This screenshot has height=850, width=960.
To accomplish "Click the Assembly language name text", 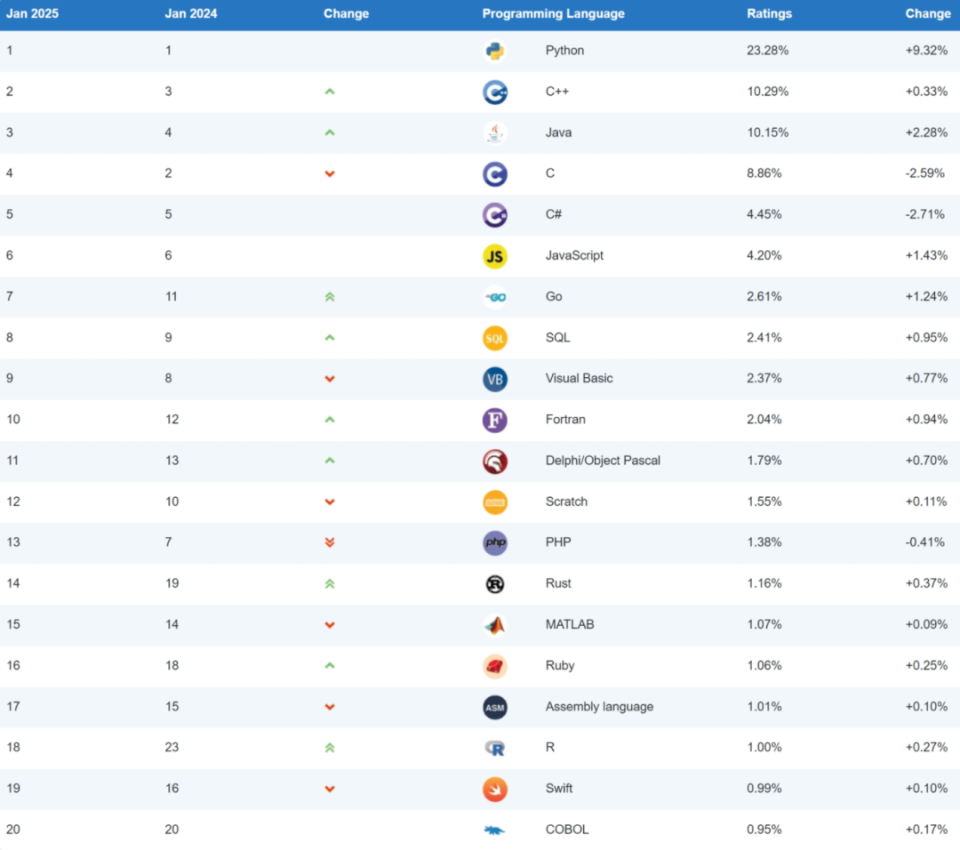I will pyautogui.click(x=599, y=707).
